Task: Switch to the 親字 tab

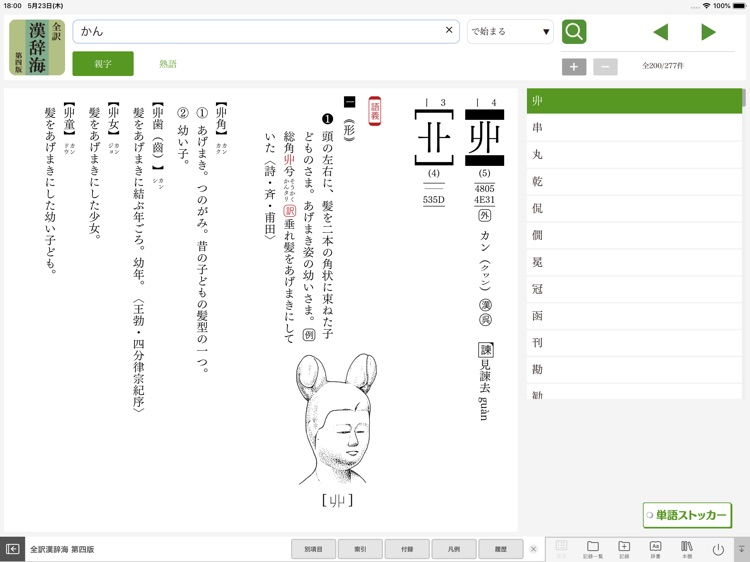Action: click(x=103, y=64)
